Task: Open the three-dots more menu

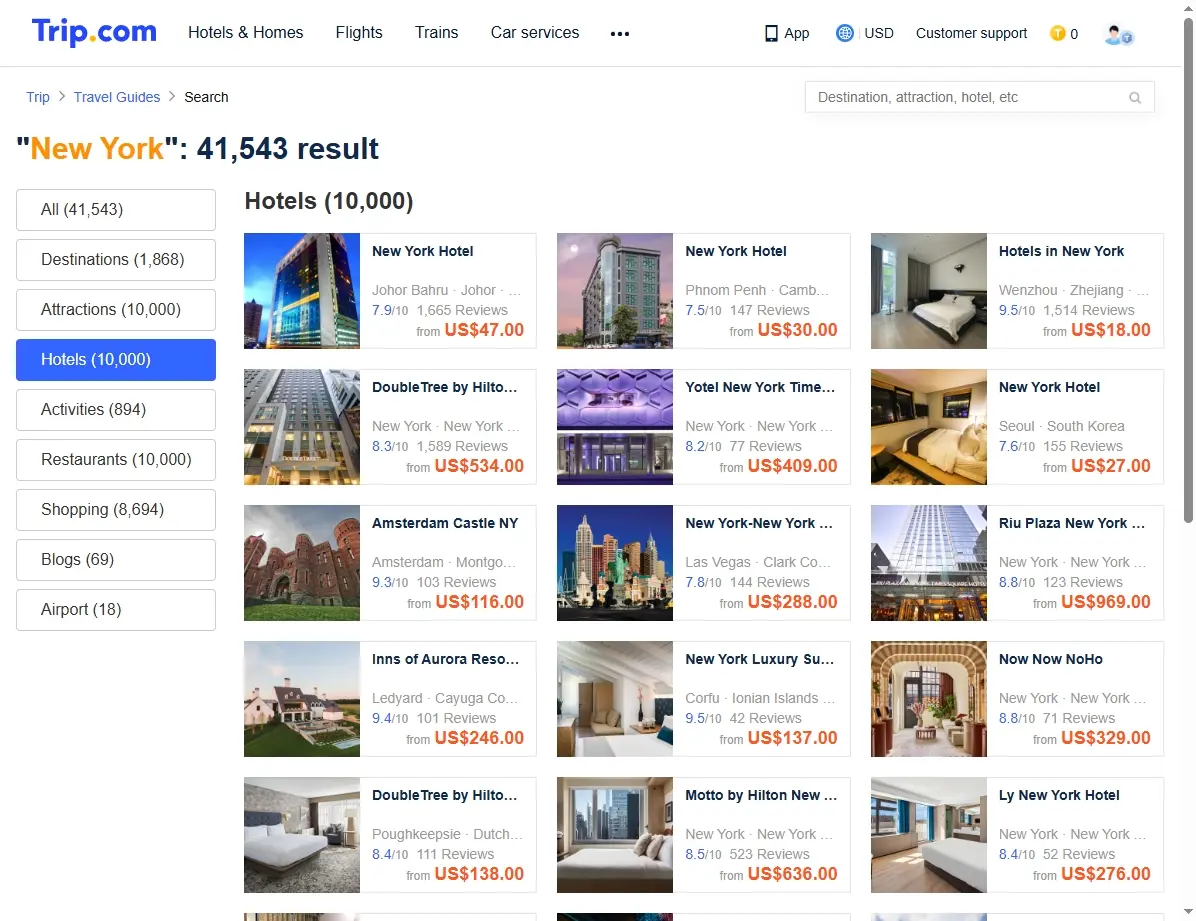Action: [619, 34]
